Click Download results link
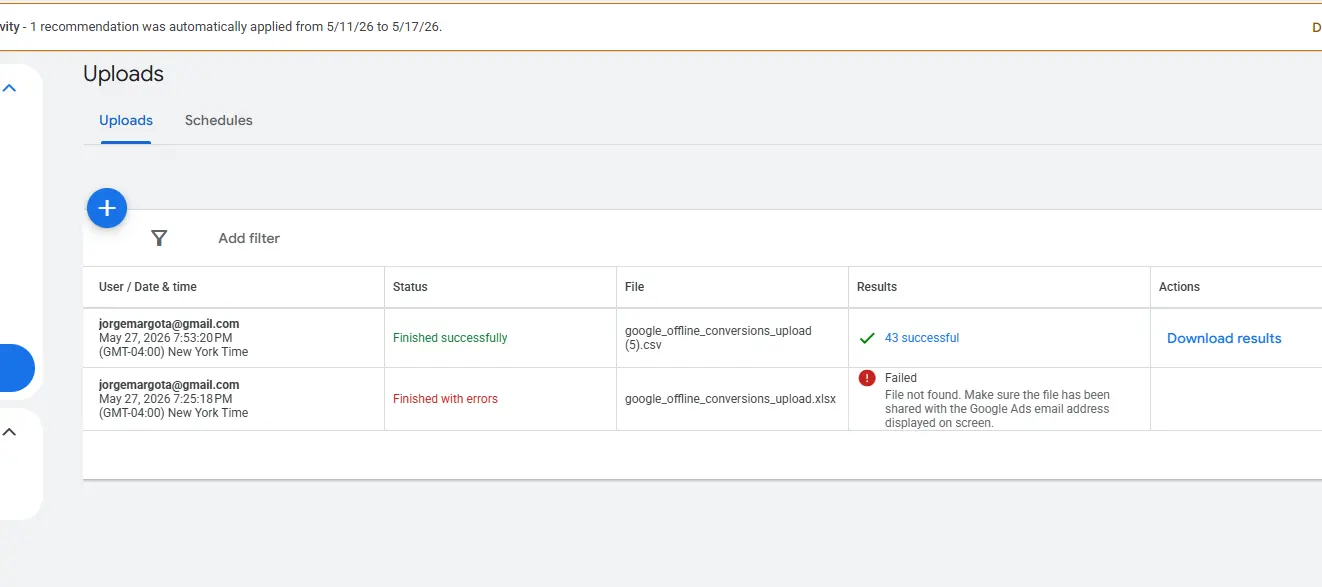 [1224, 338]
